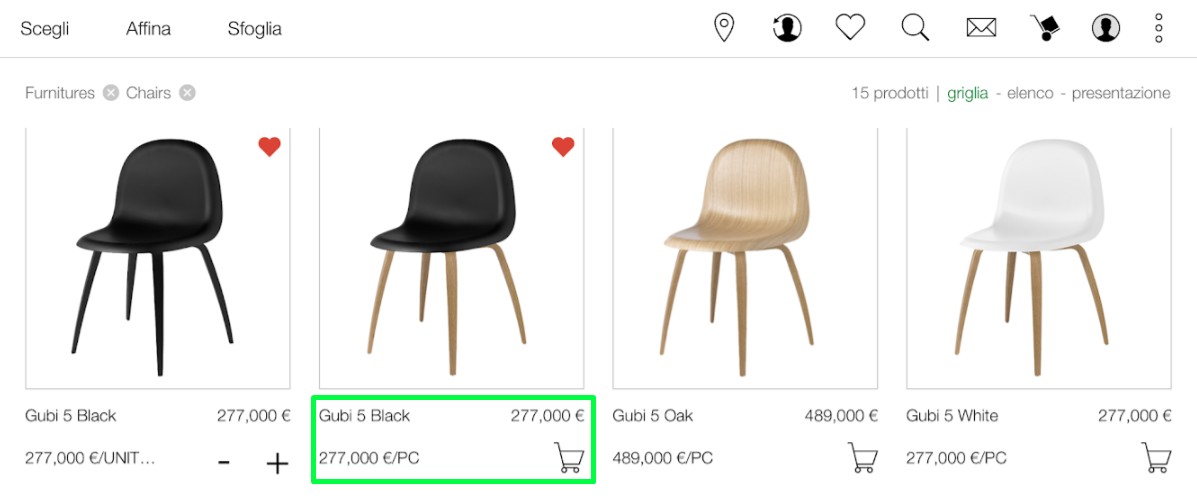The image size is (1197, 499).
Task: Switch to elenco list view
Action: click(x=1030, y=93)
